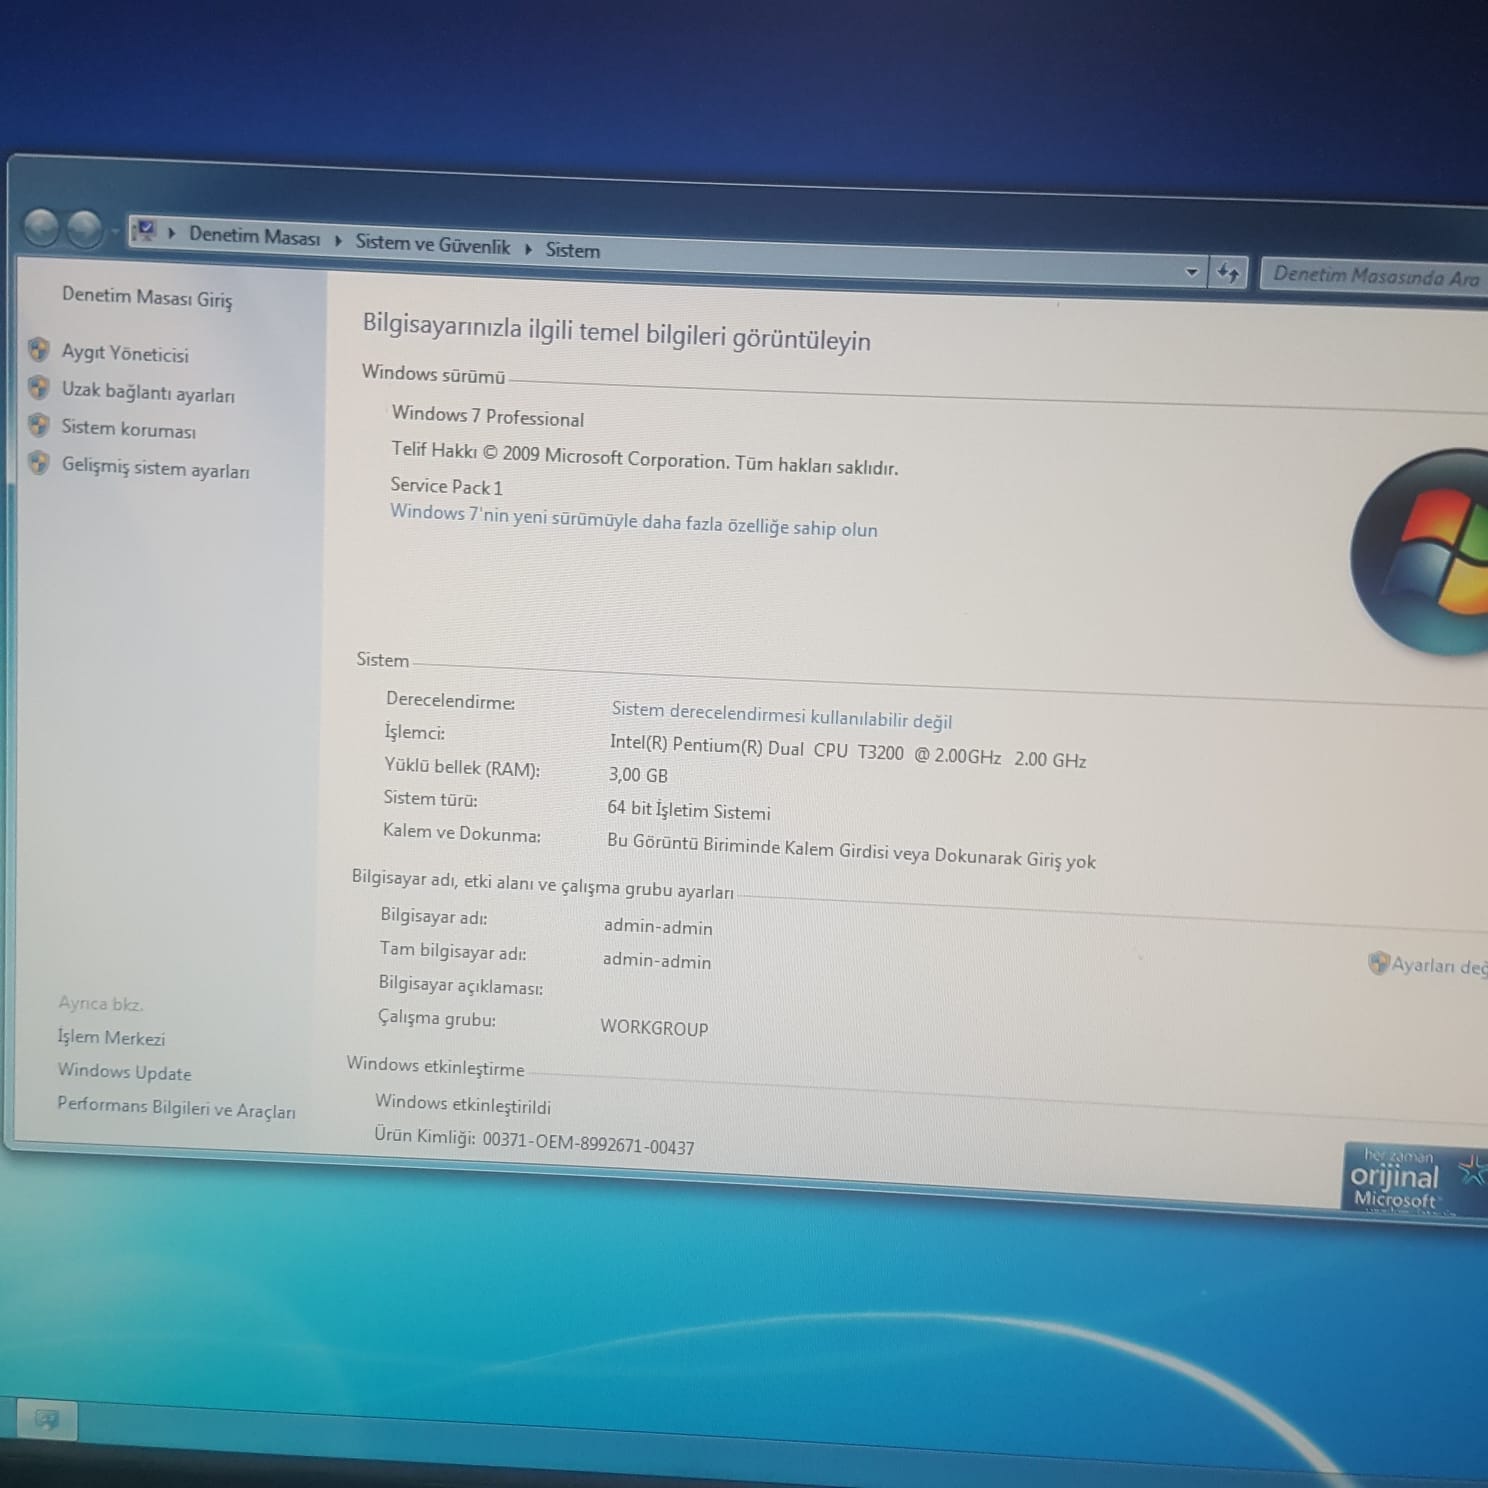Click the 3,00 GB memory value

coord(638,775)
